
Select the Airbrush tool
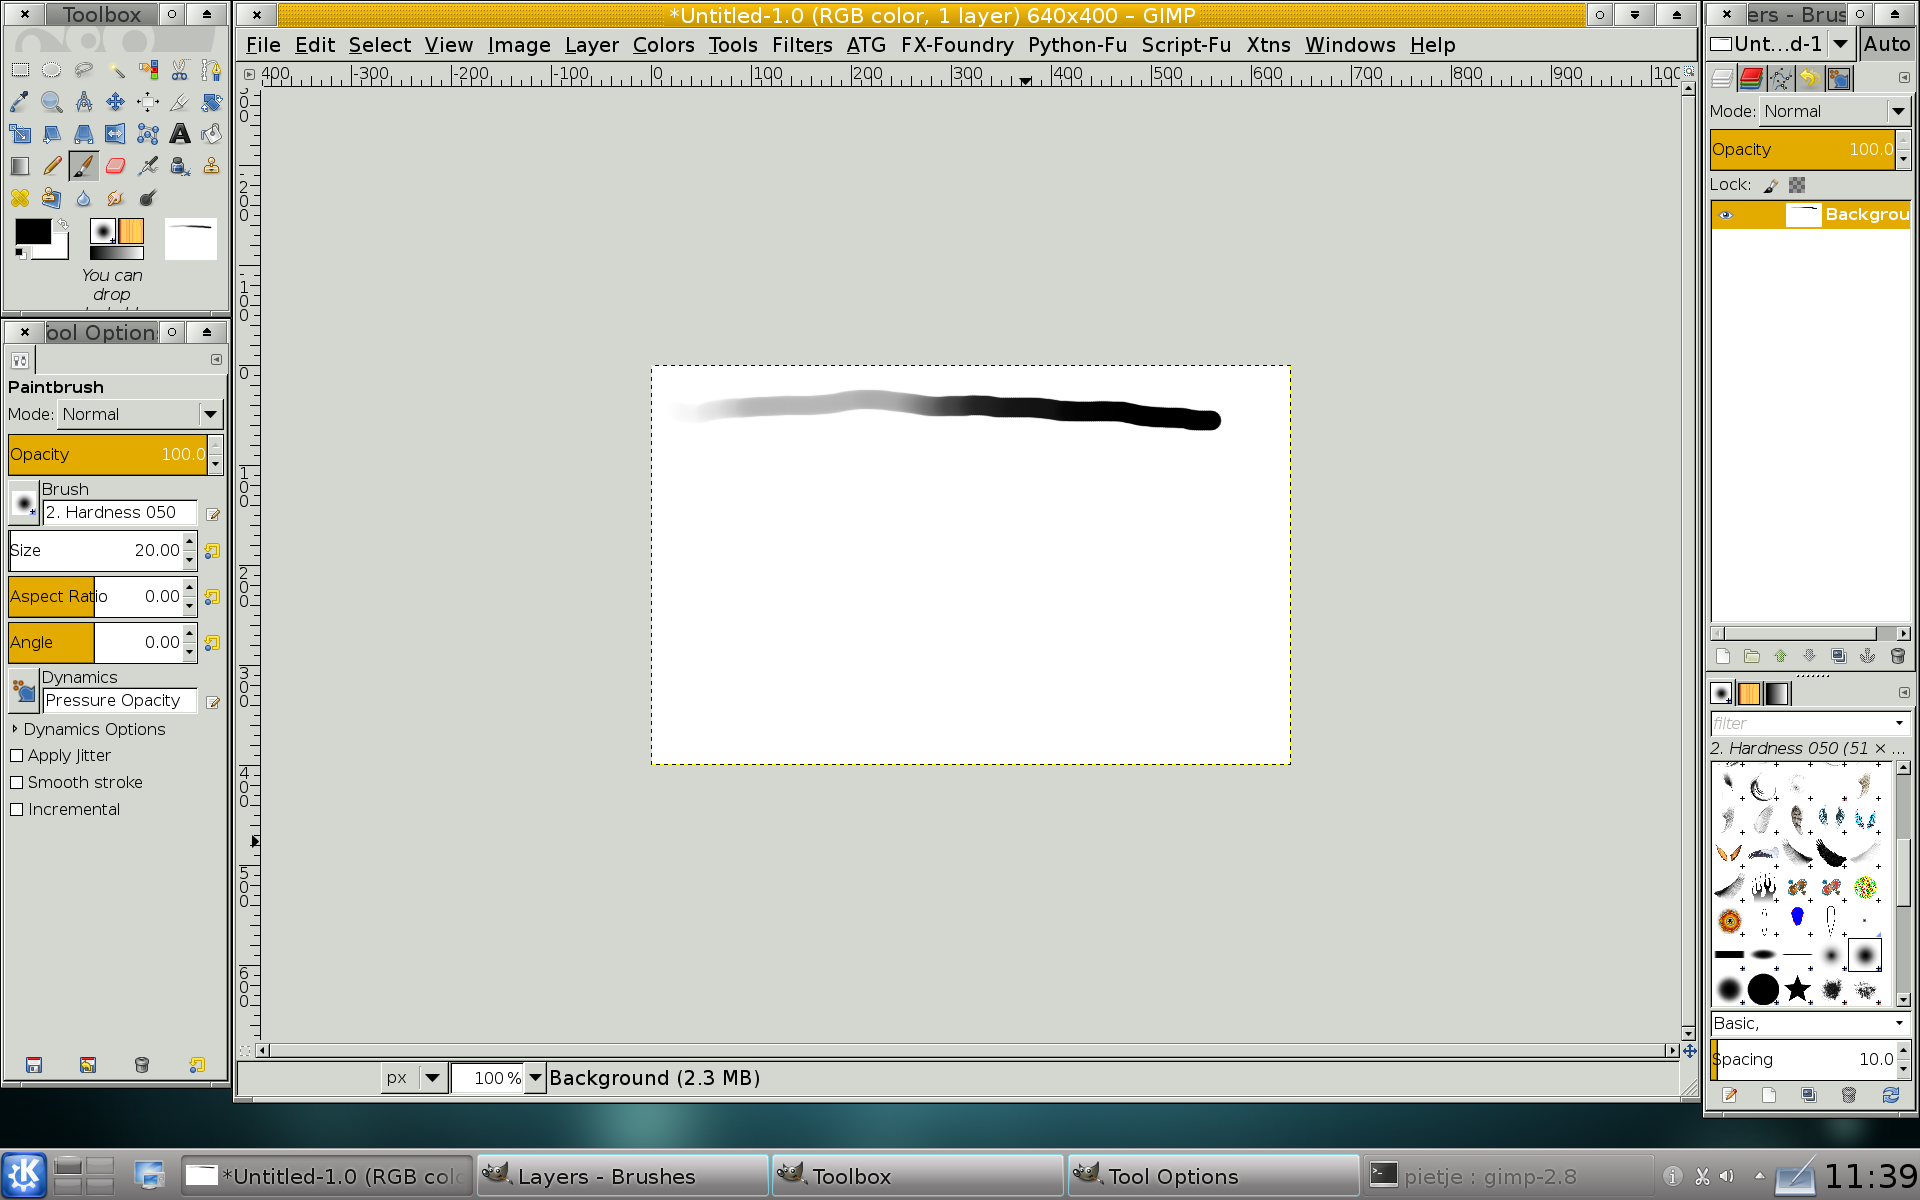point(148,166)
